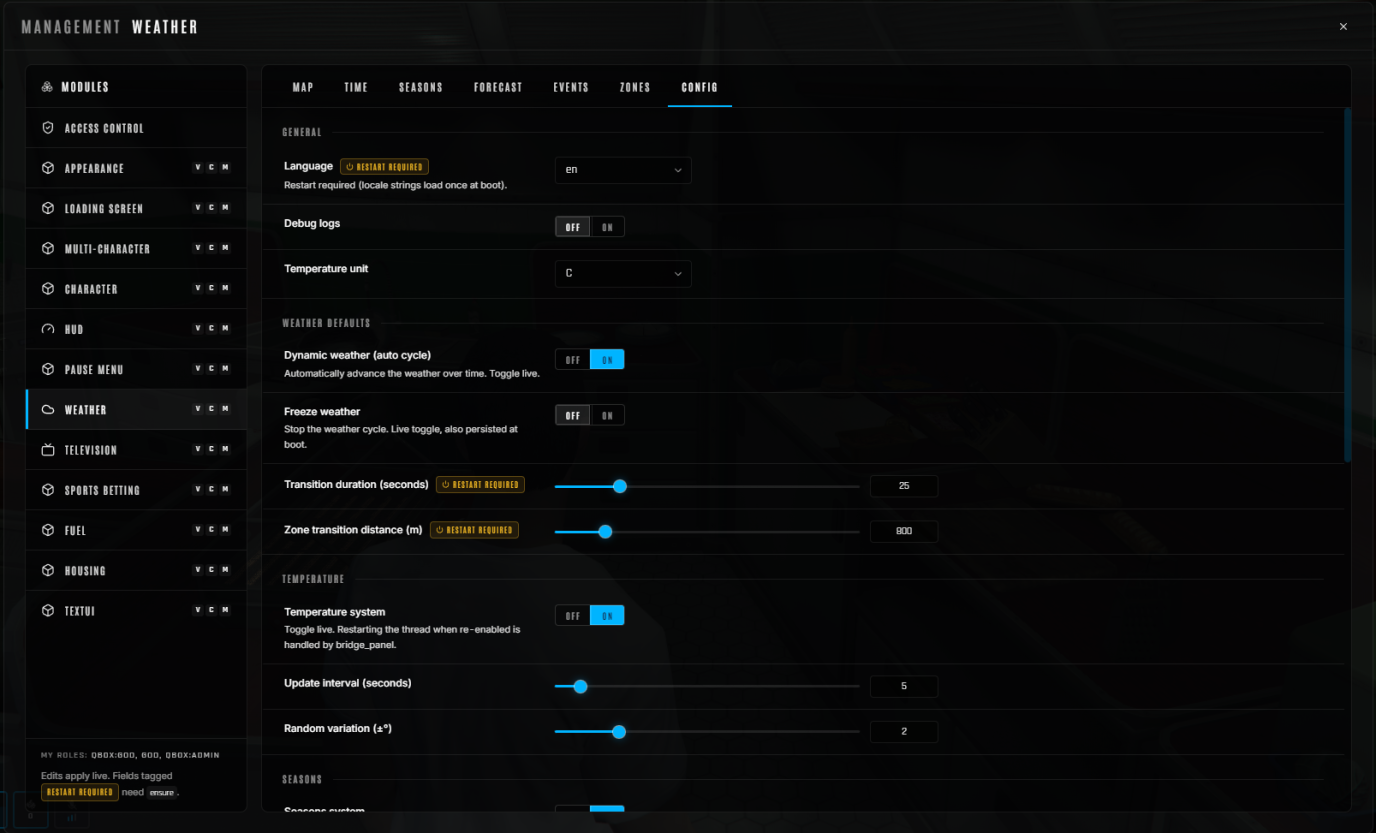1376x833 pixels.
Task: Click the Fuel module cube icon
Action: click(x=48, y=530)
